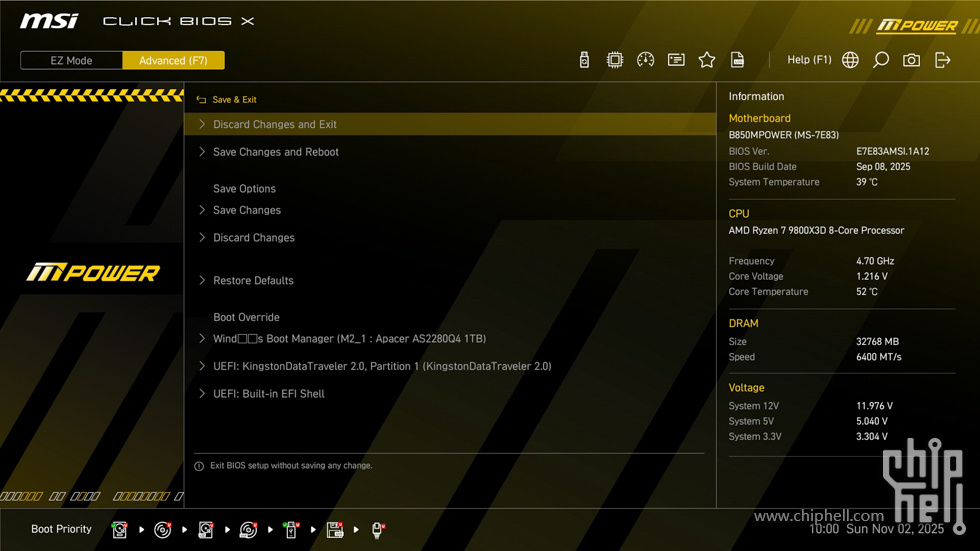Screen dimensions: 980x551
Task: Click the search magnifier icon
Action: [x=881, y=60]
